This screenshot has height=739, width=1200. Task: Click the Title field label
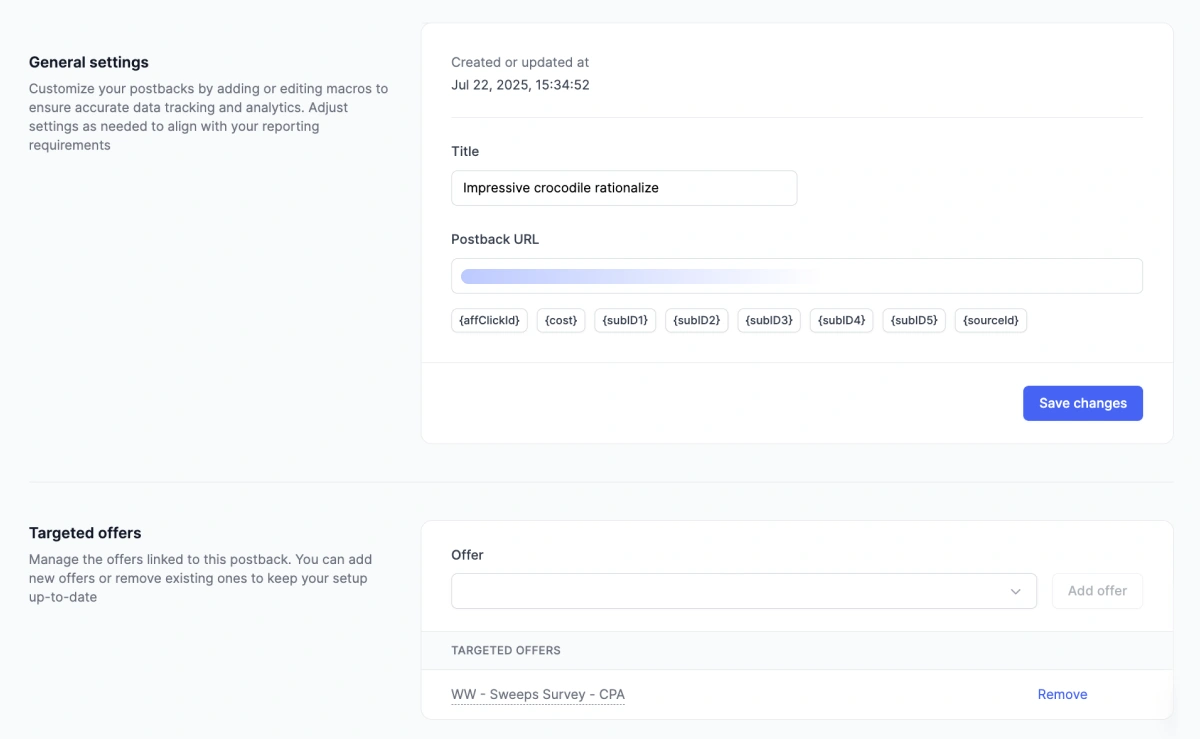pyautogui.click(x=465, y=151)
